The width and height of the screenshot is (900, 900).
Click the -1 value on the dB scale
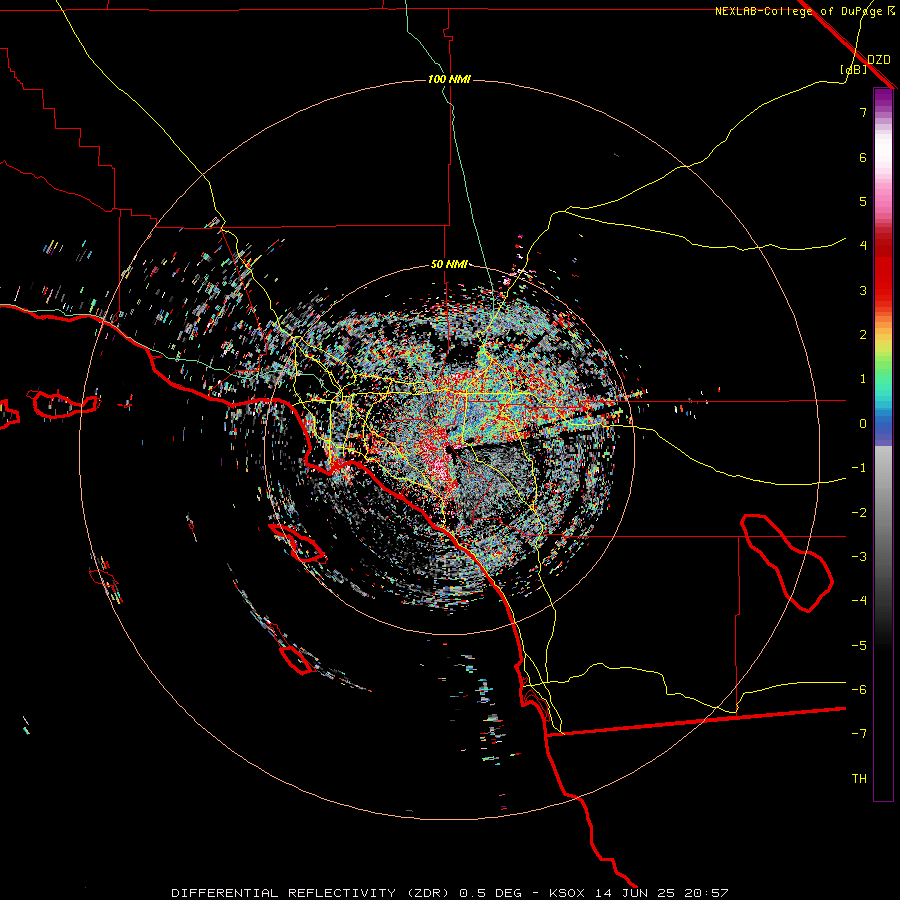coord(859,468)
